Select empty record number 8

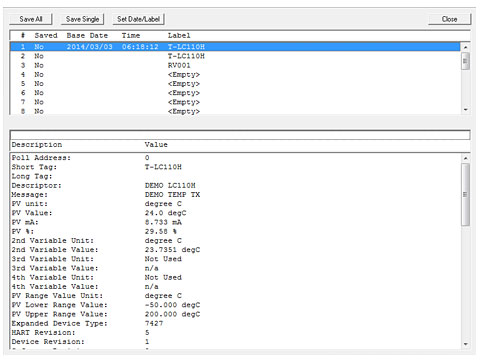[235, 111]
